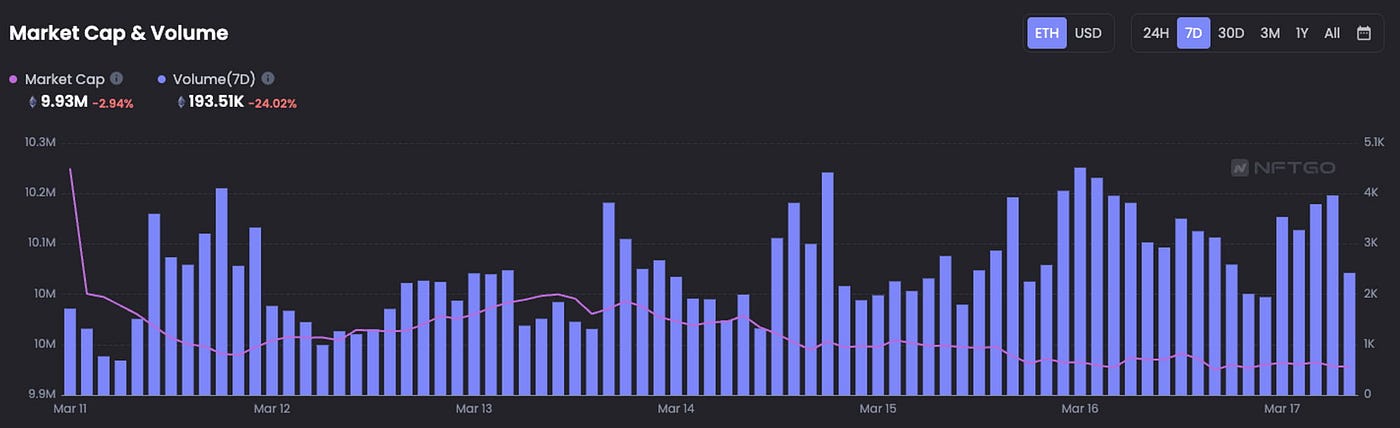This screenshot has width=1400, height=428.
Task: Click the Market Cap & Volume title
Action: pyautogui.click(x=119, y=33)
